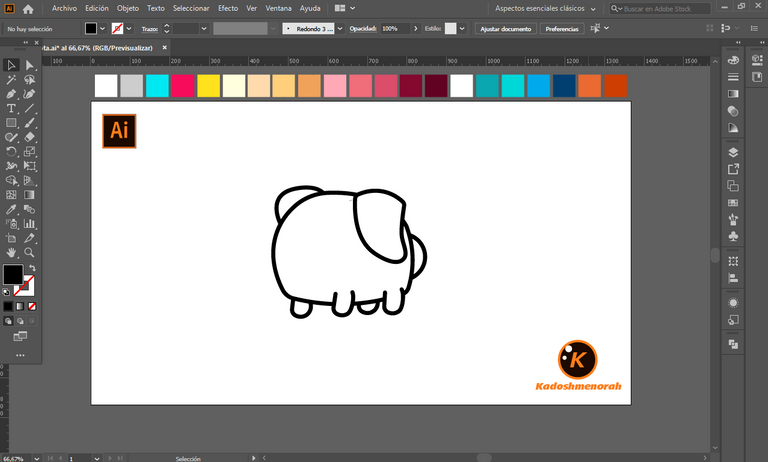Open Aspectos esenciales clásicos workspace dropdown
The height and width of the screenshot is (462, 768).
(545, 8)
